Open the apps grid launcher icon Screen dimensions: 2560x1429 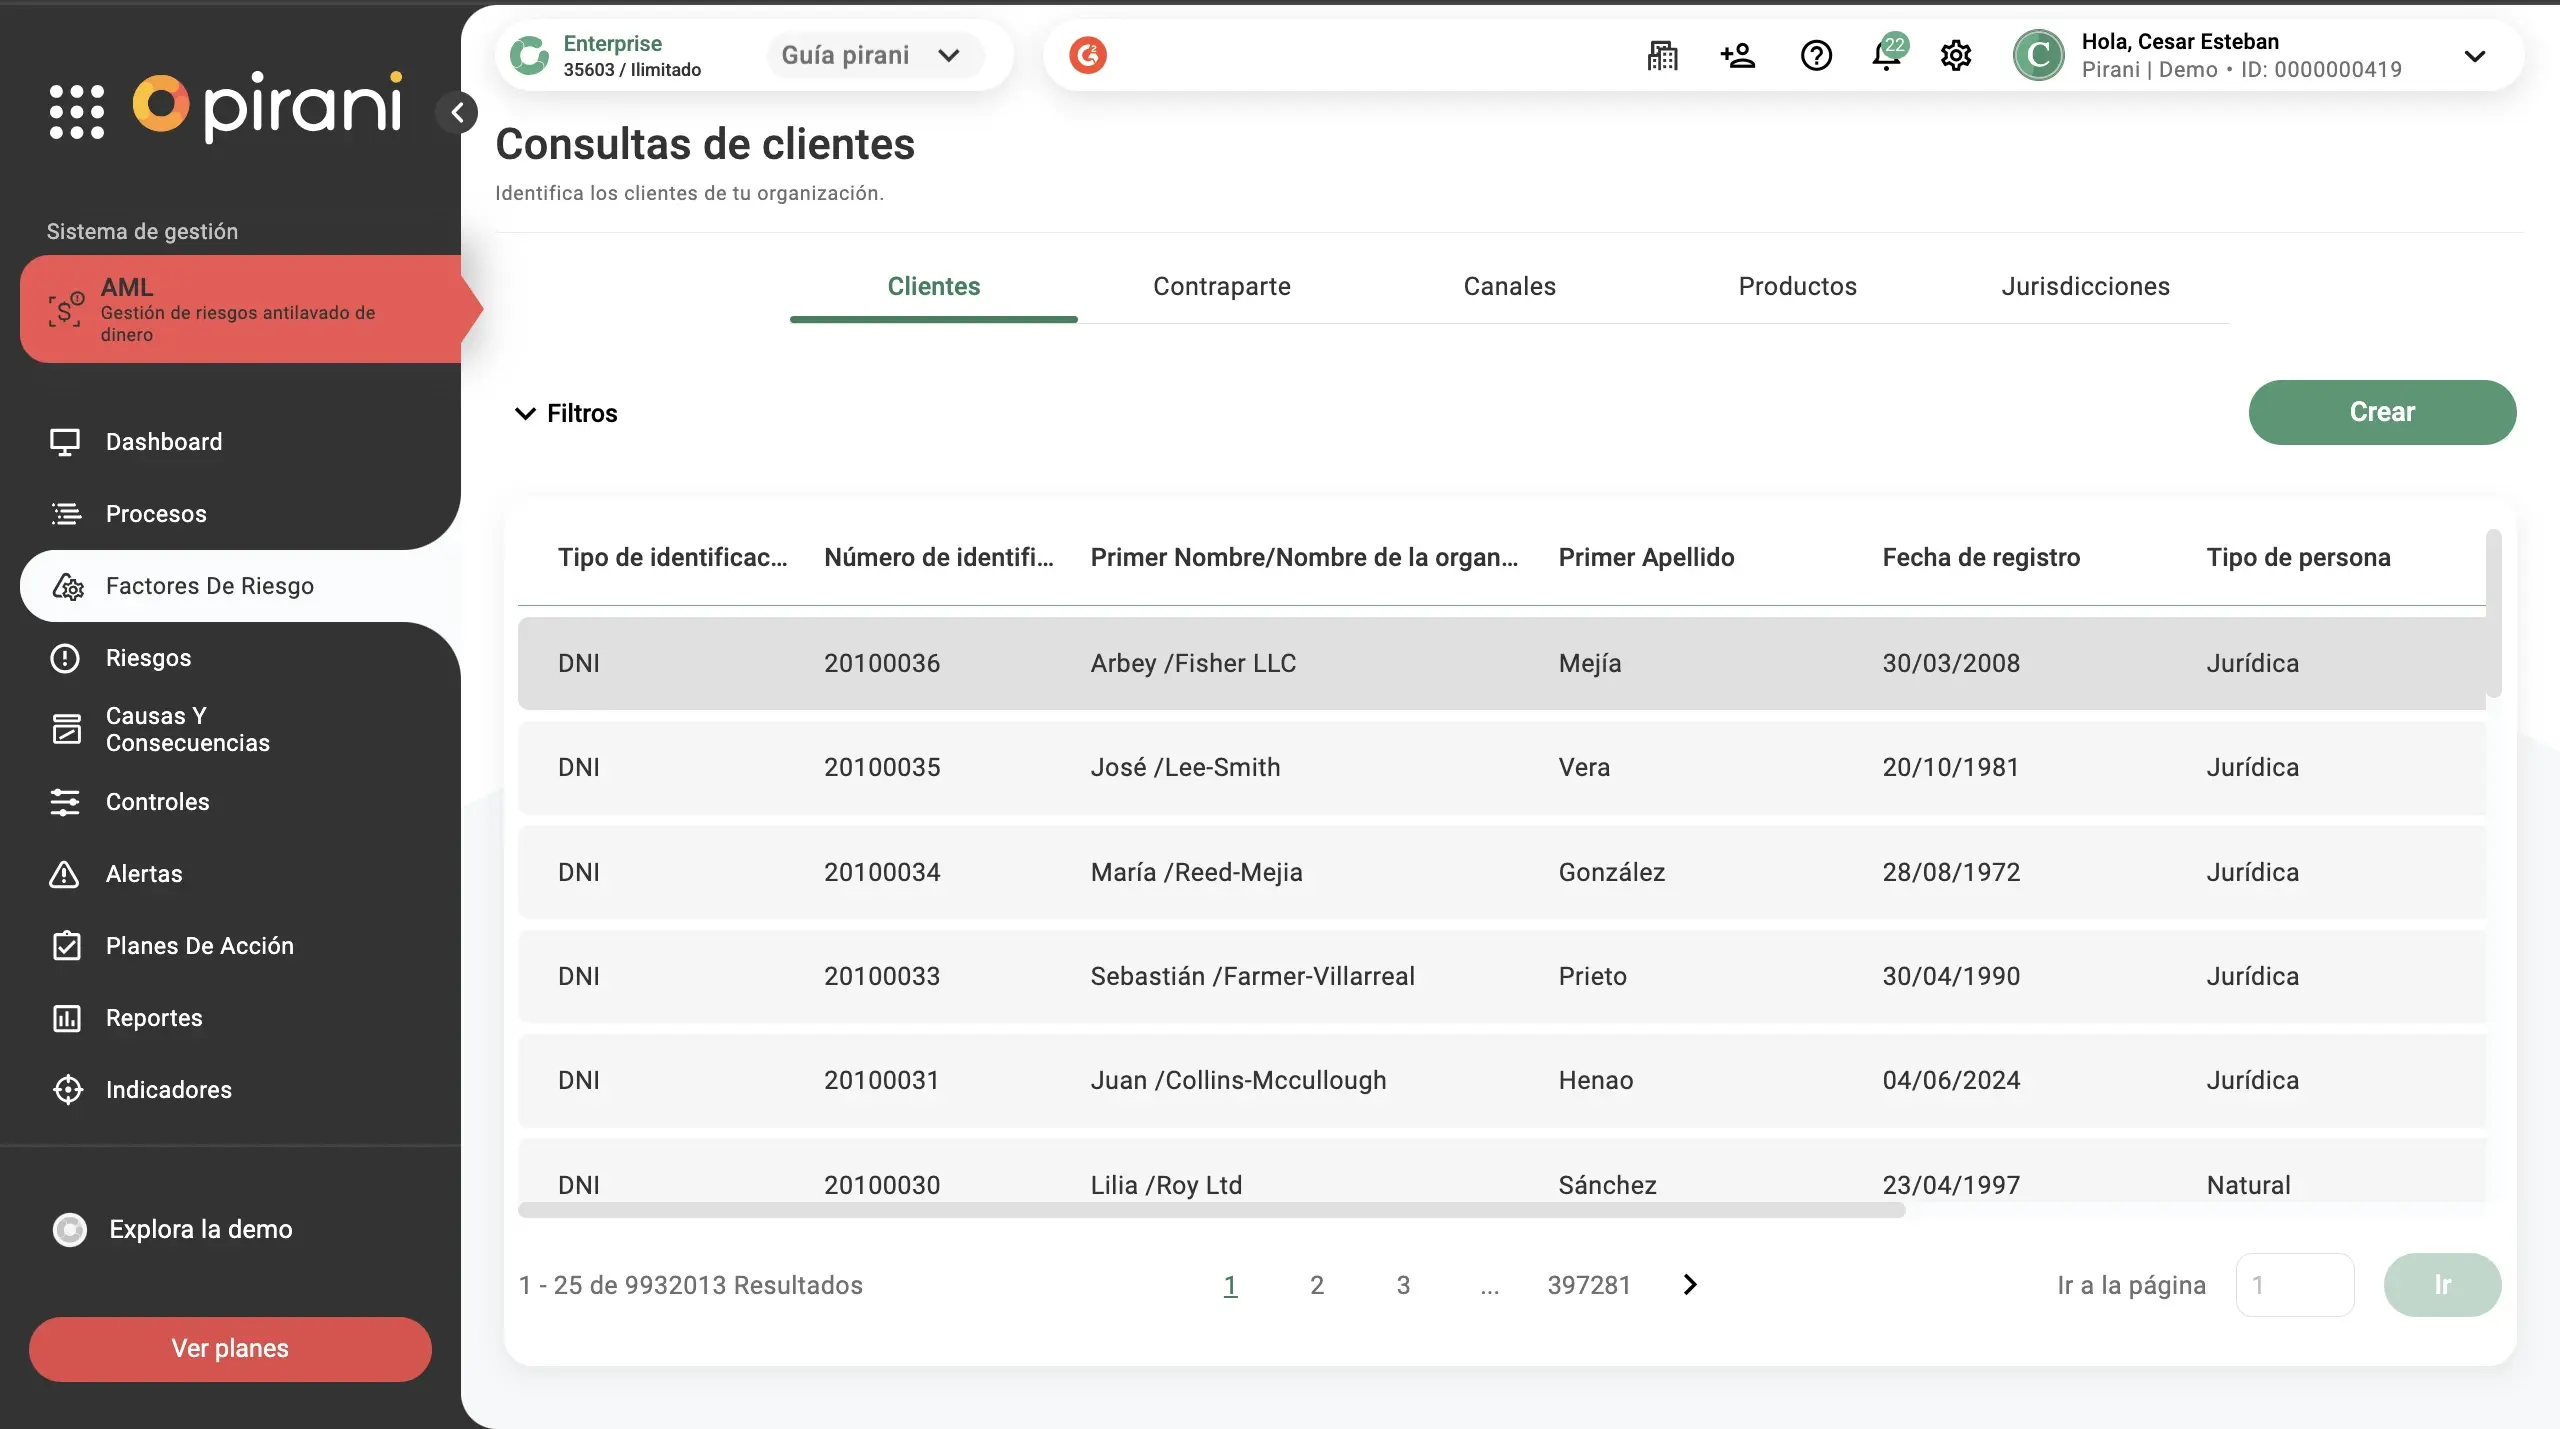click(x=77, y=111)
